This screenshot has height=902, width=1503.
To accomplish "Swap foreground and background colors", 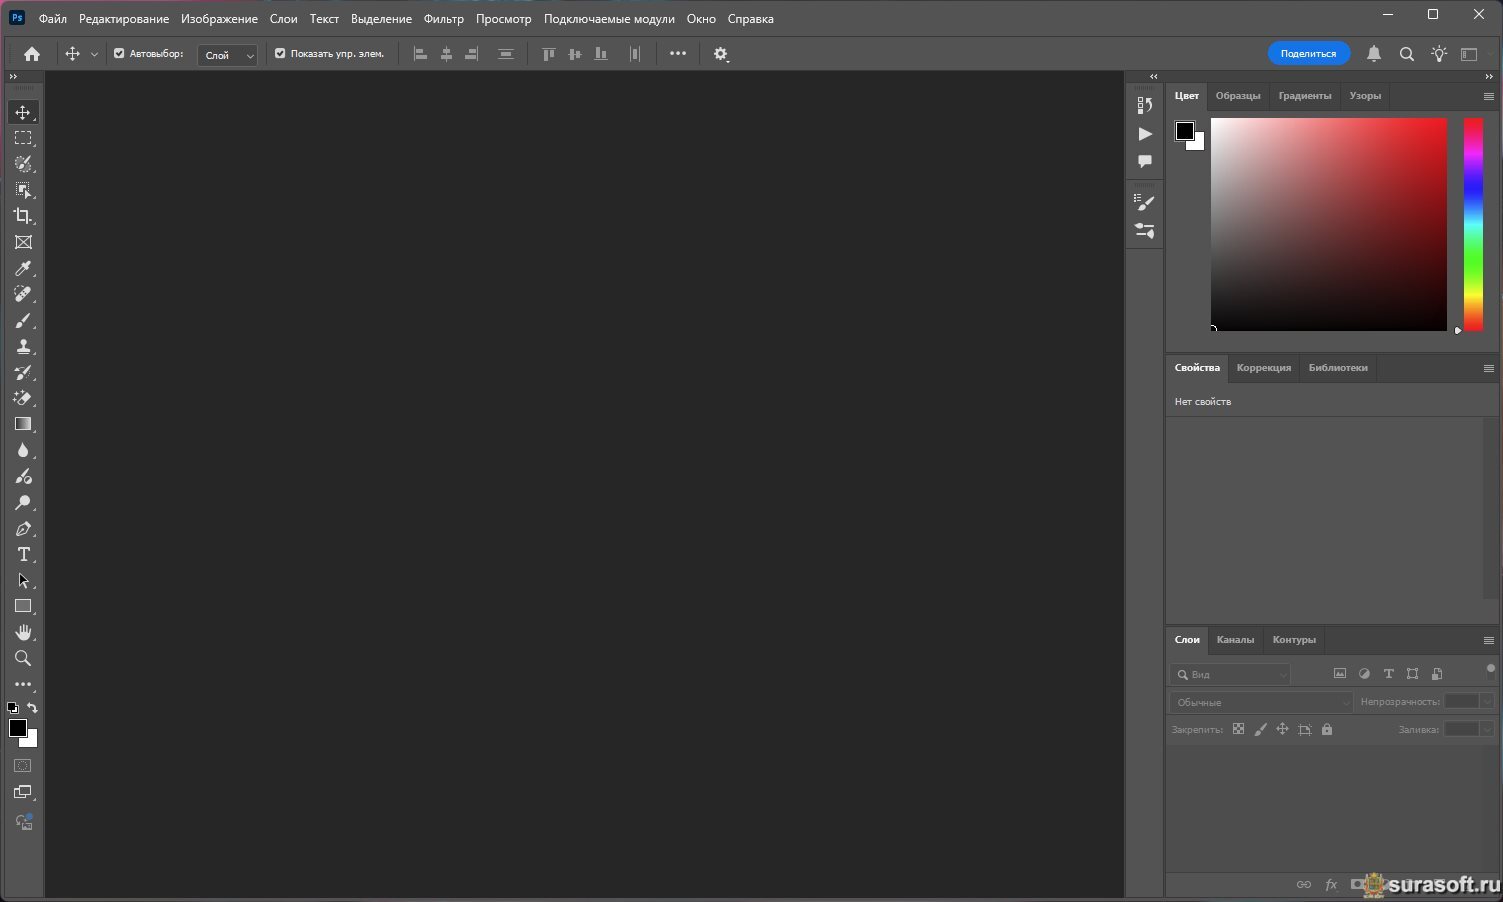I will [32, 708].
